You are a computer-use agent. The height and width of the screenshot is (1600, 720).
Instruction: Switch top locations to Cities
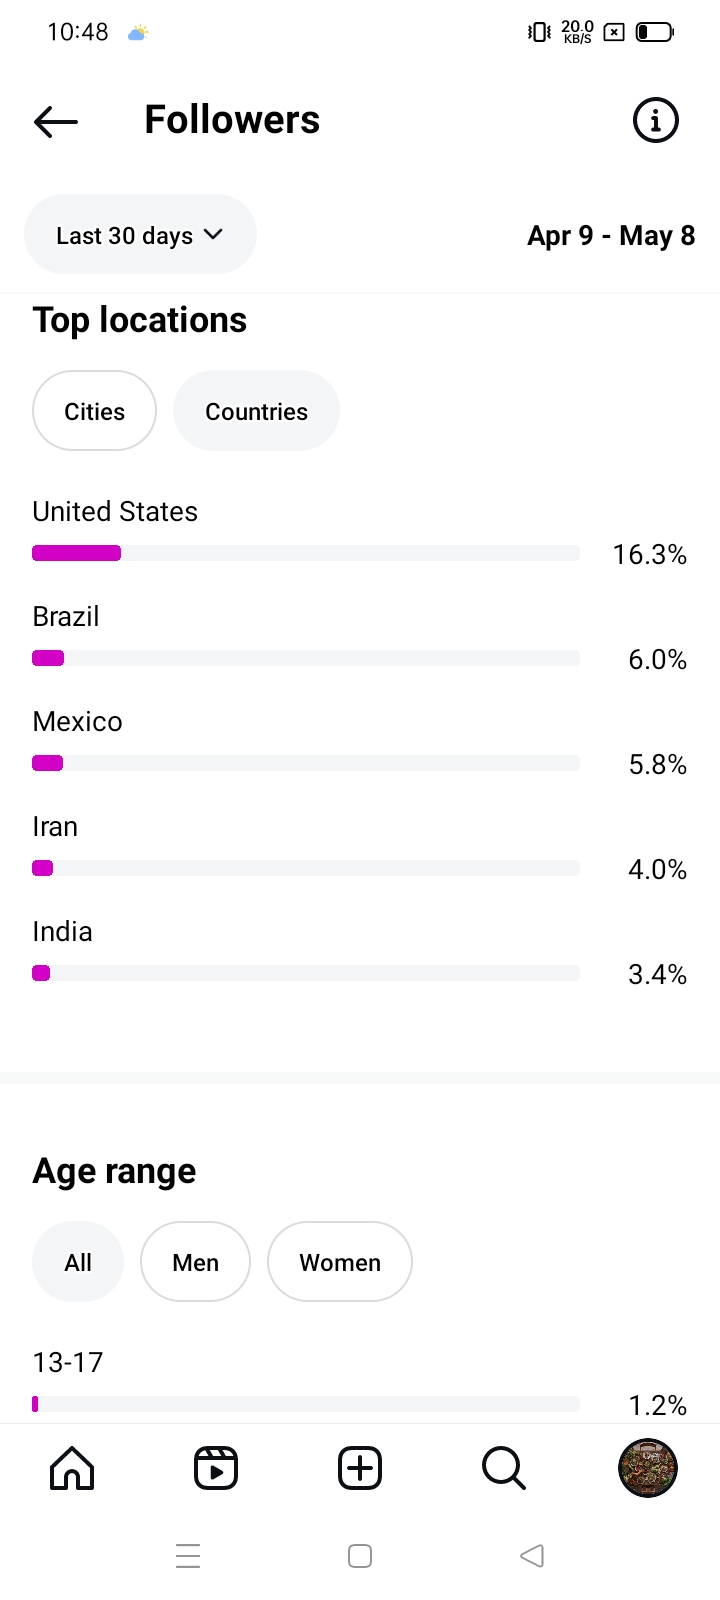(94, 412)
